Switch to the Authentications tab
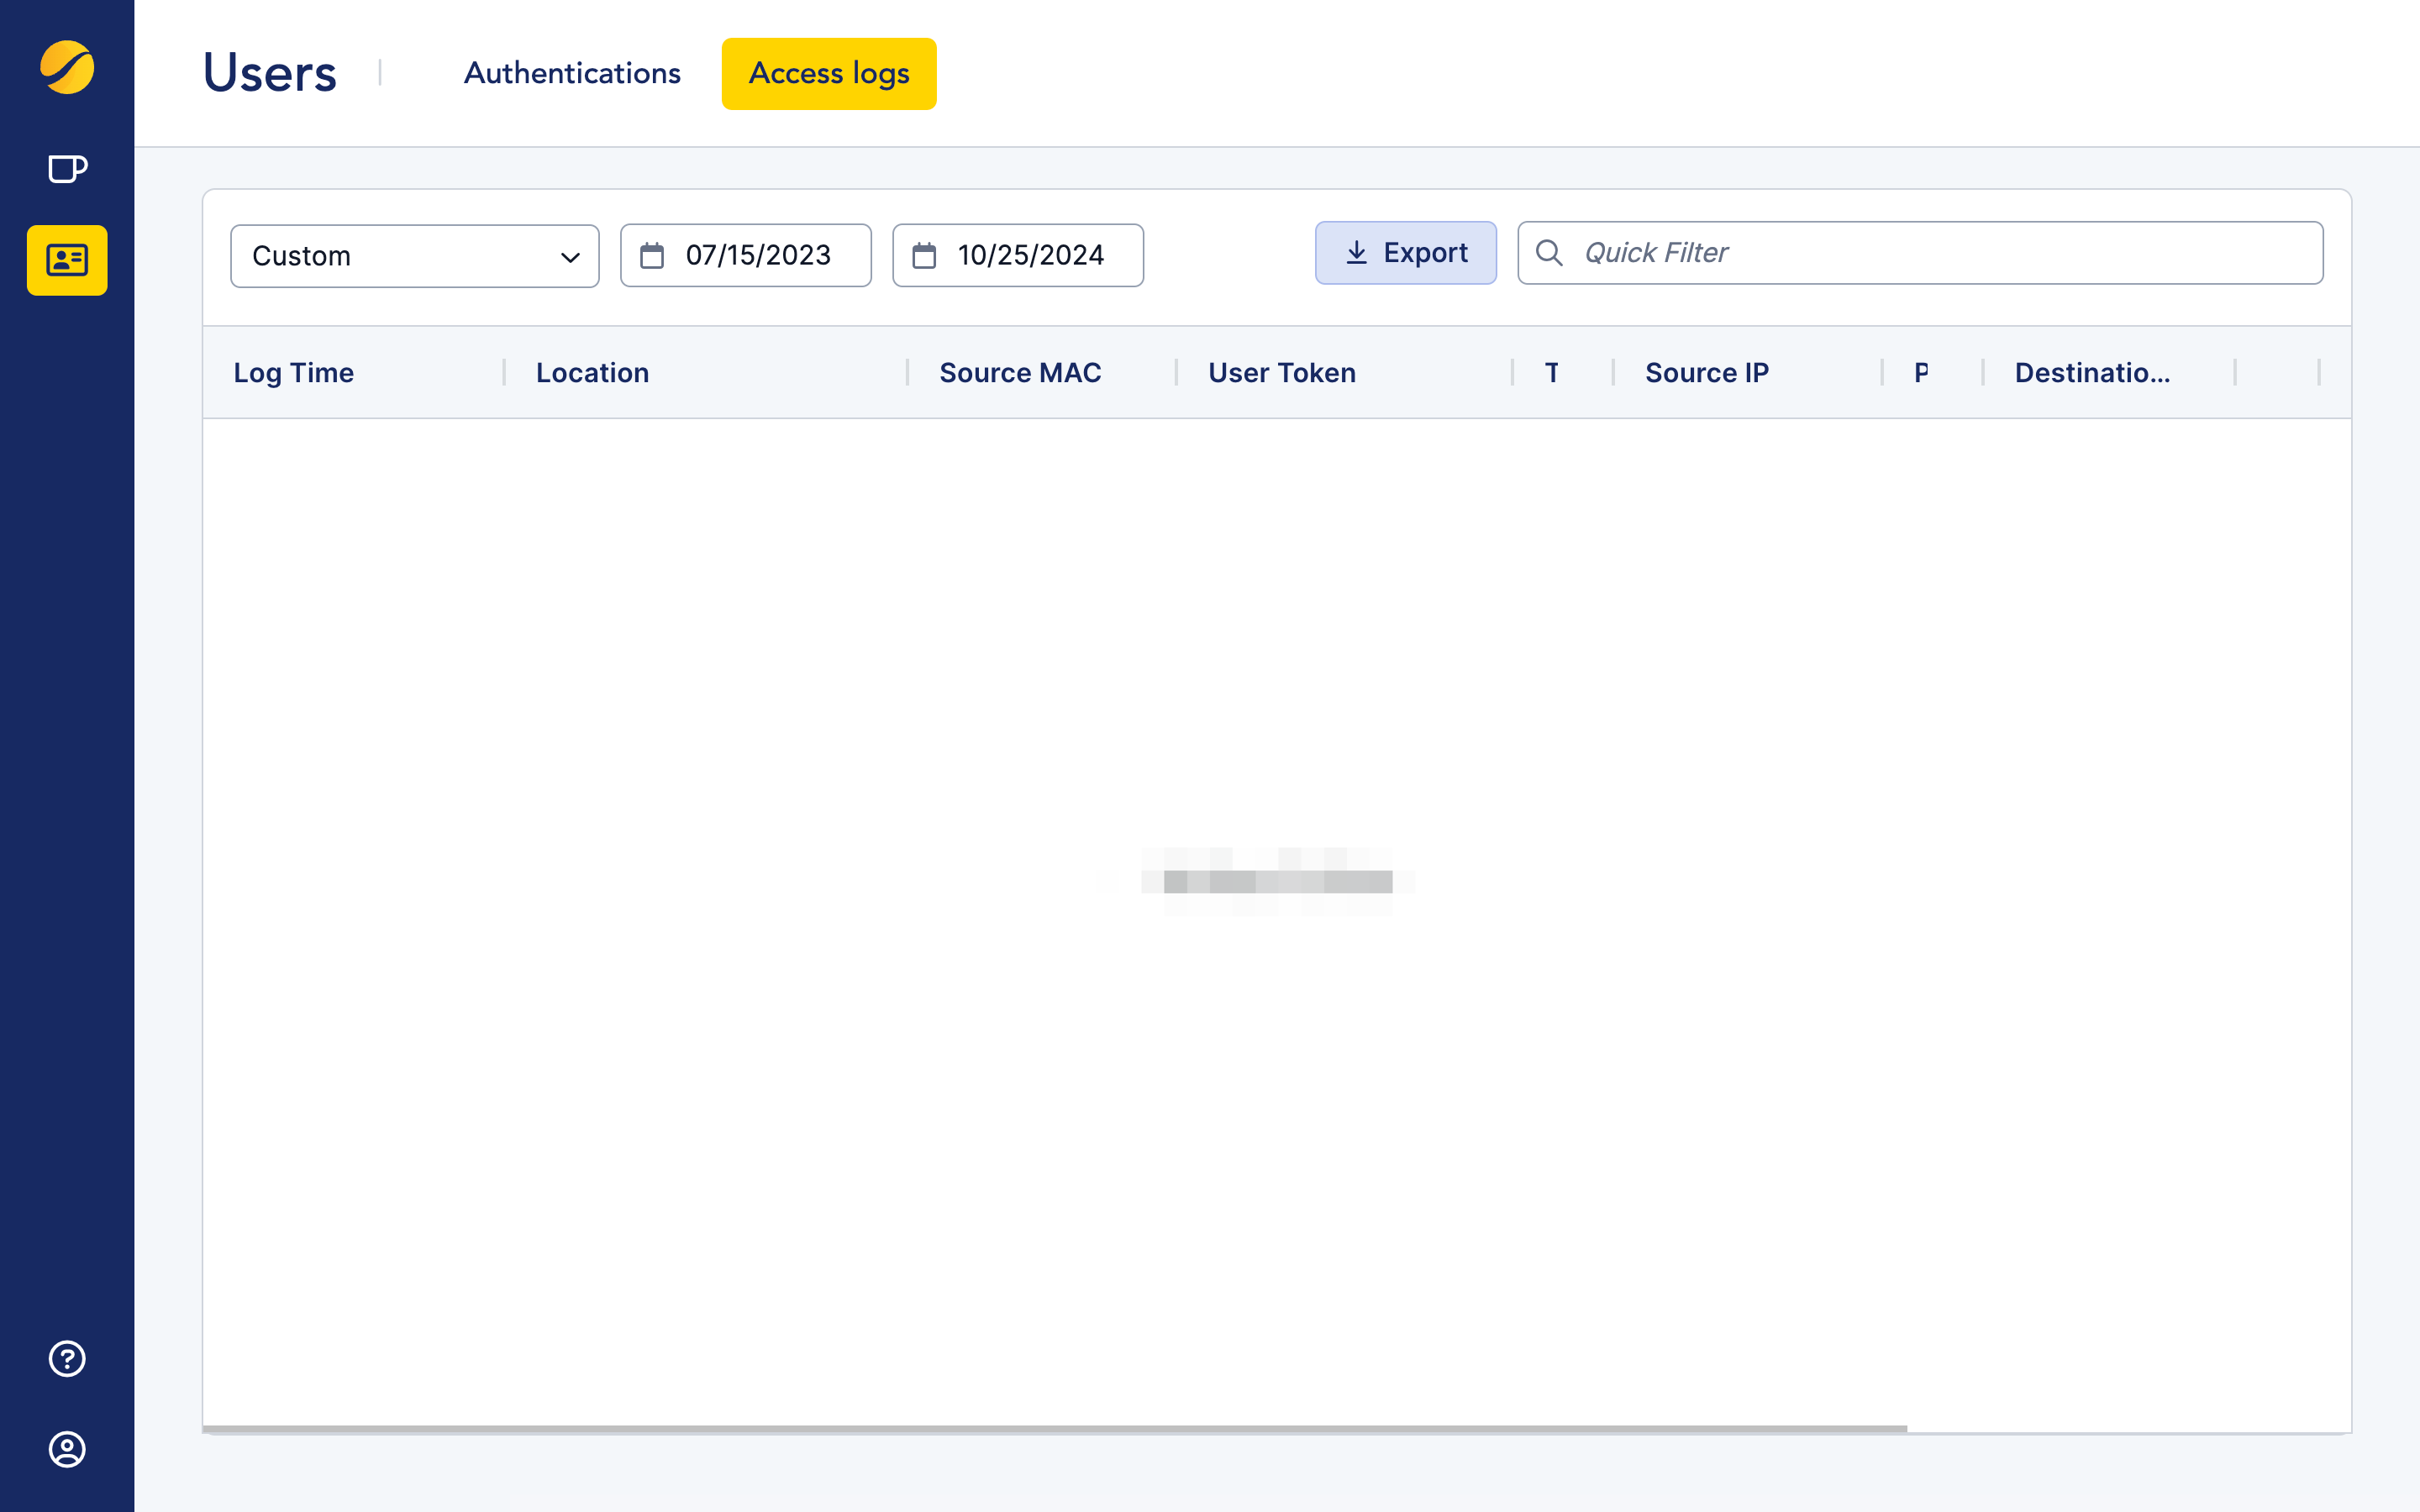Screen dimensions: 2420x1512 tap(571, 73)
